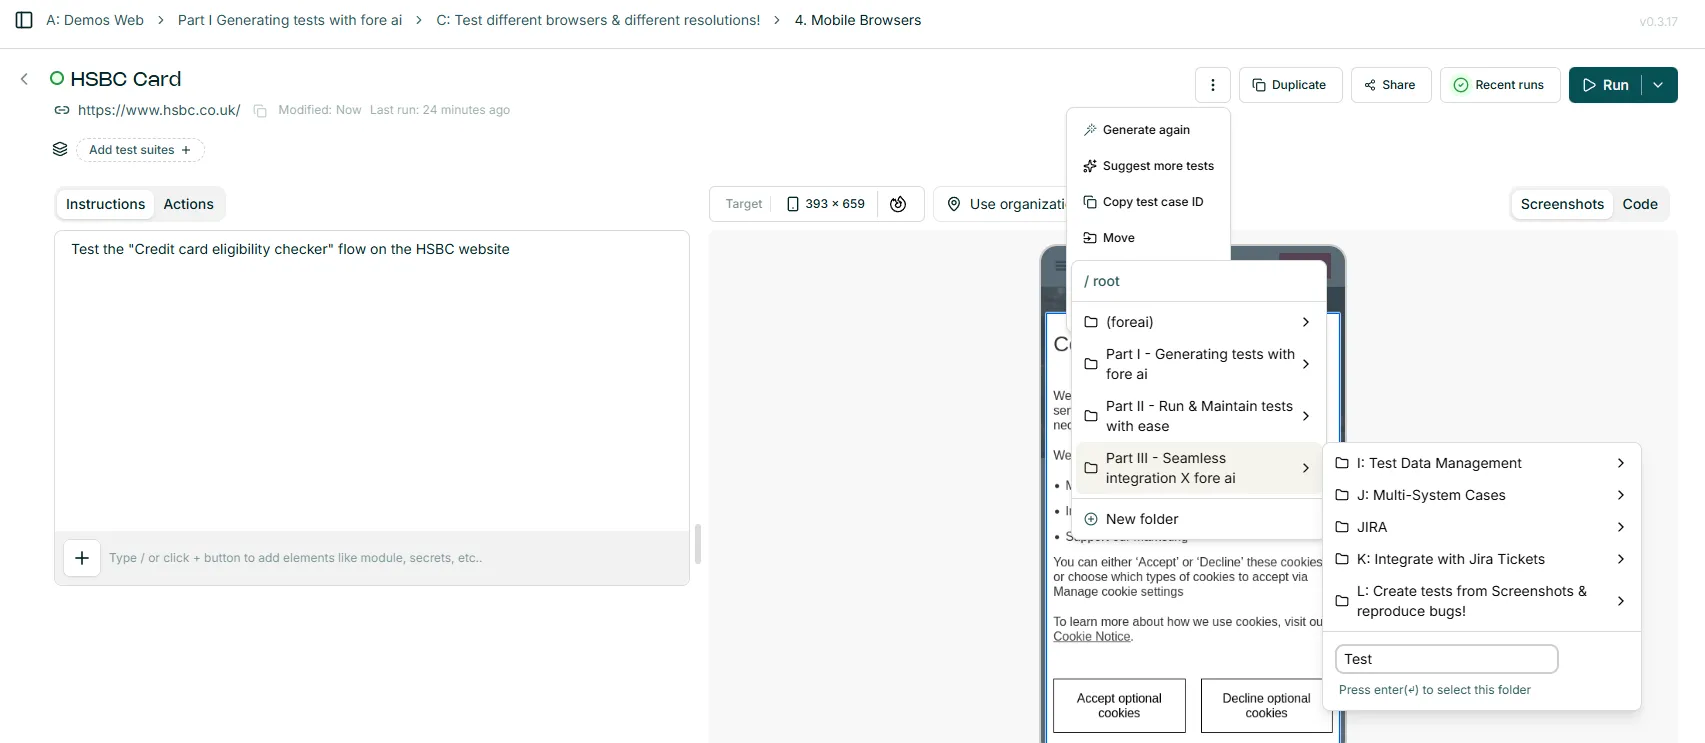Share the test case
The image size is (1705, 743).
1391,85
